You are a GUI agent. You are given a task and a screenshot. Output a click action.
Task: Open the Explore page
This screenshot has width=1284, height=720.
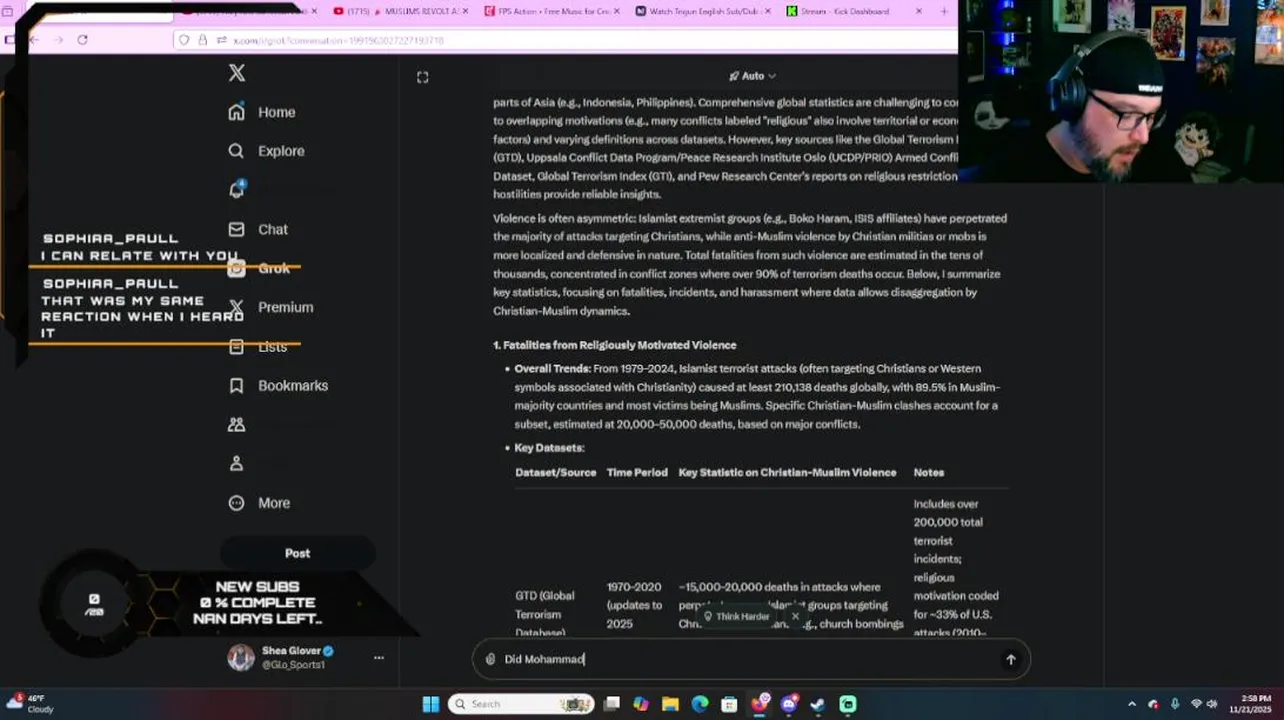click(266, 151)
